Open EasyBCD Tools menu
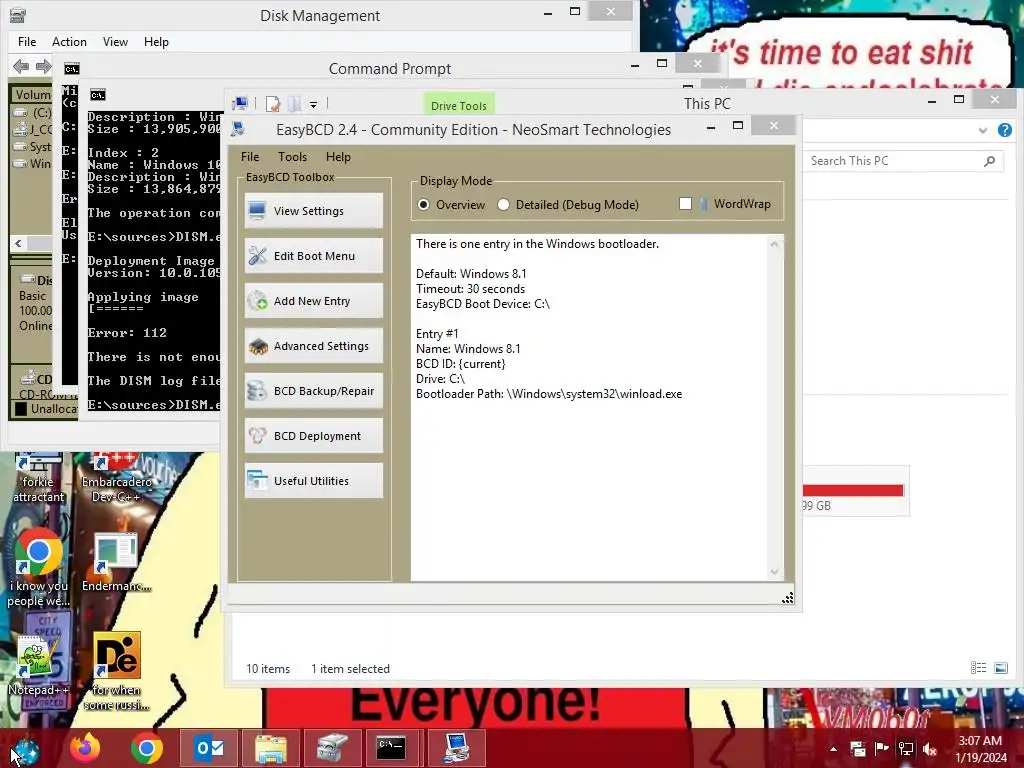1024x768 pixels. click(x=292, y=157)
